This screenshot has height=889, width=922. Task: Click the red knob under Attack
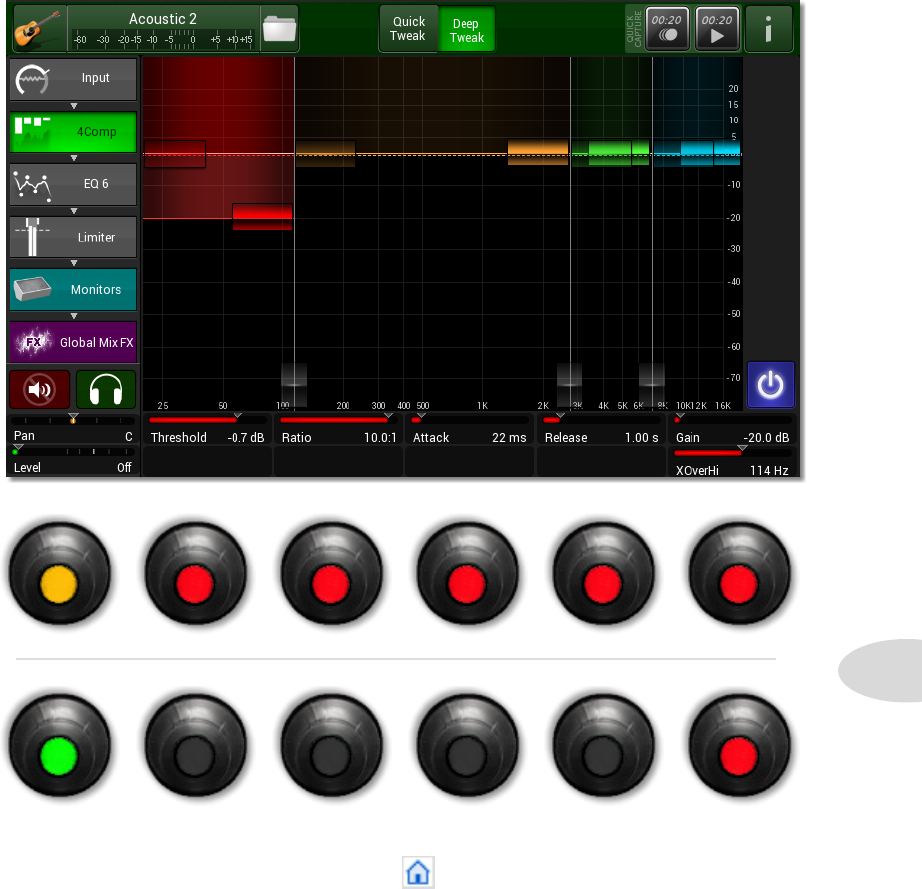467,573
